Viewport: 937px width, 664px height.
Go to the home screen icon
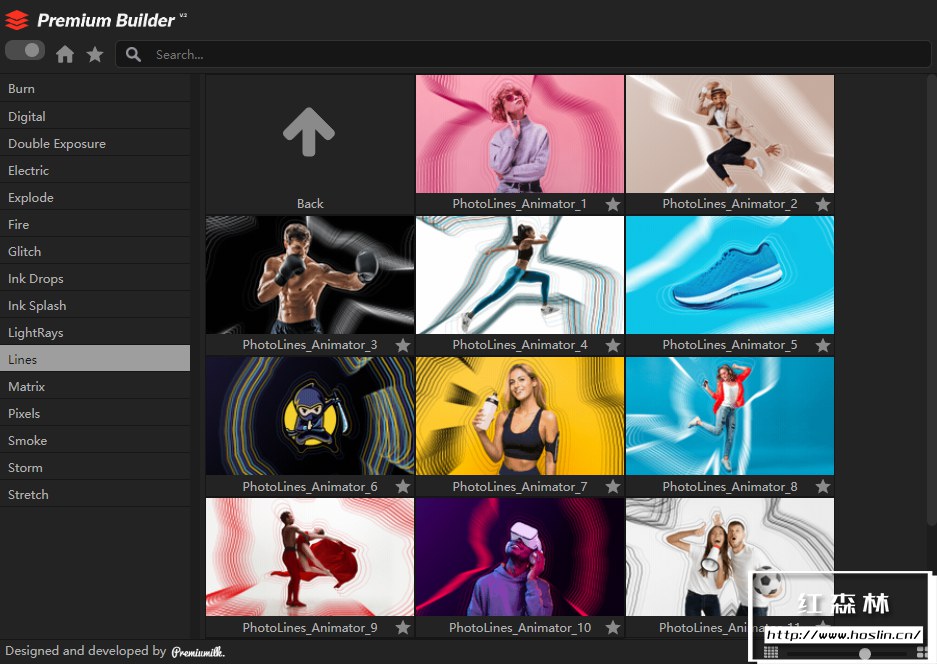(x=65, y=54)
